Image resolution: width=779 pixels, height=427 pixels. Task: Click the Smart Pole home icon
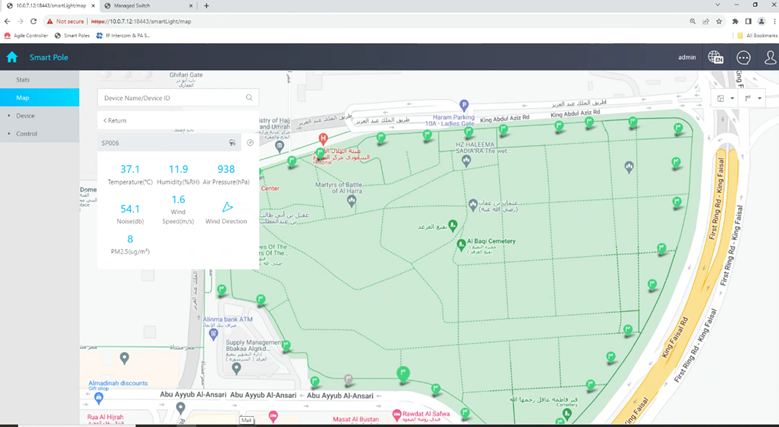pos(12,57)
